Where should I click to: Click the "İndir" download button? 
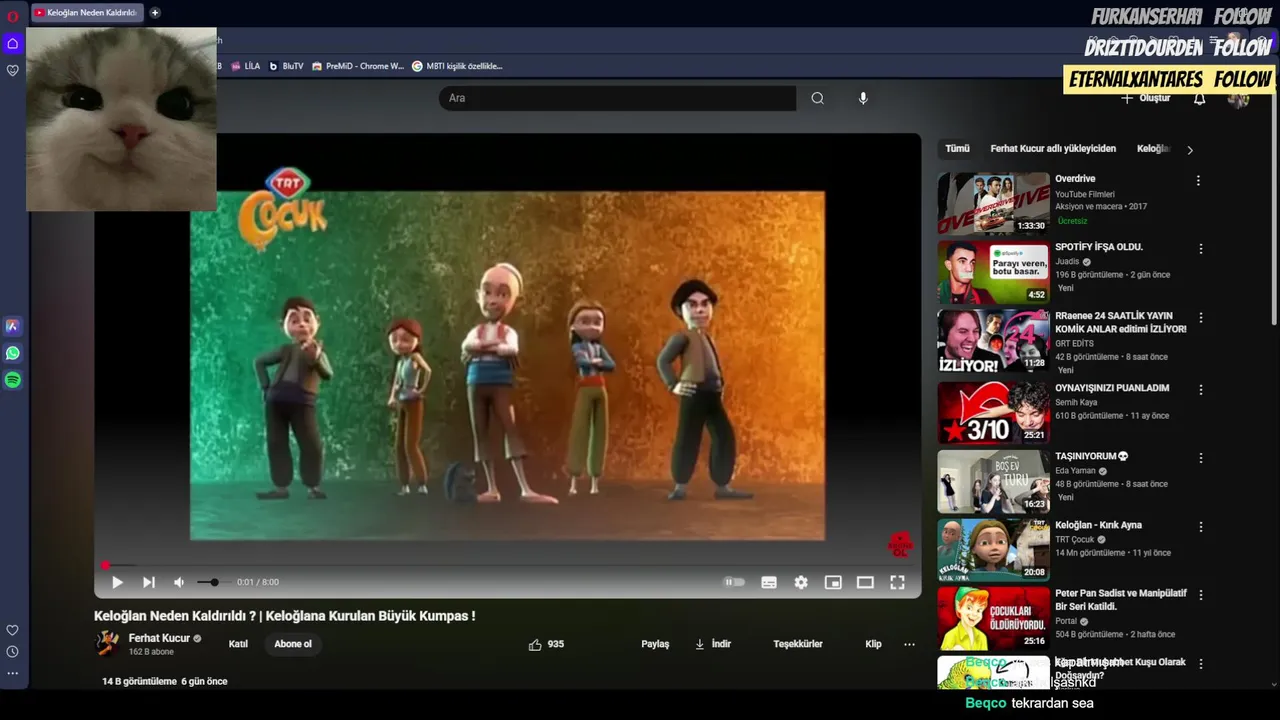(713, 644)
